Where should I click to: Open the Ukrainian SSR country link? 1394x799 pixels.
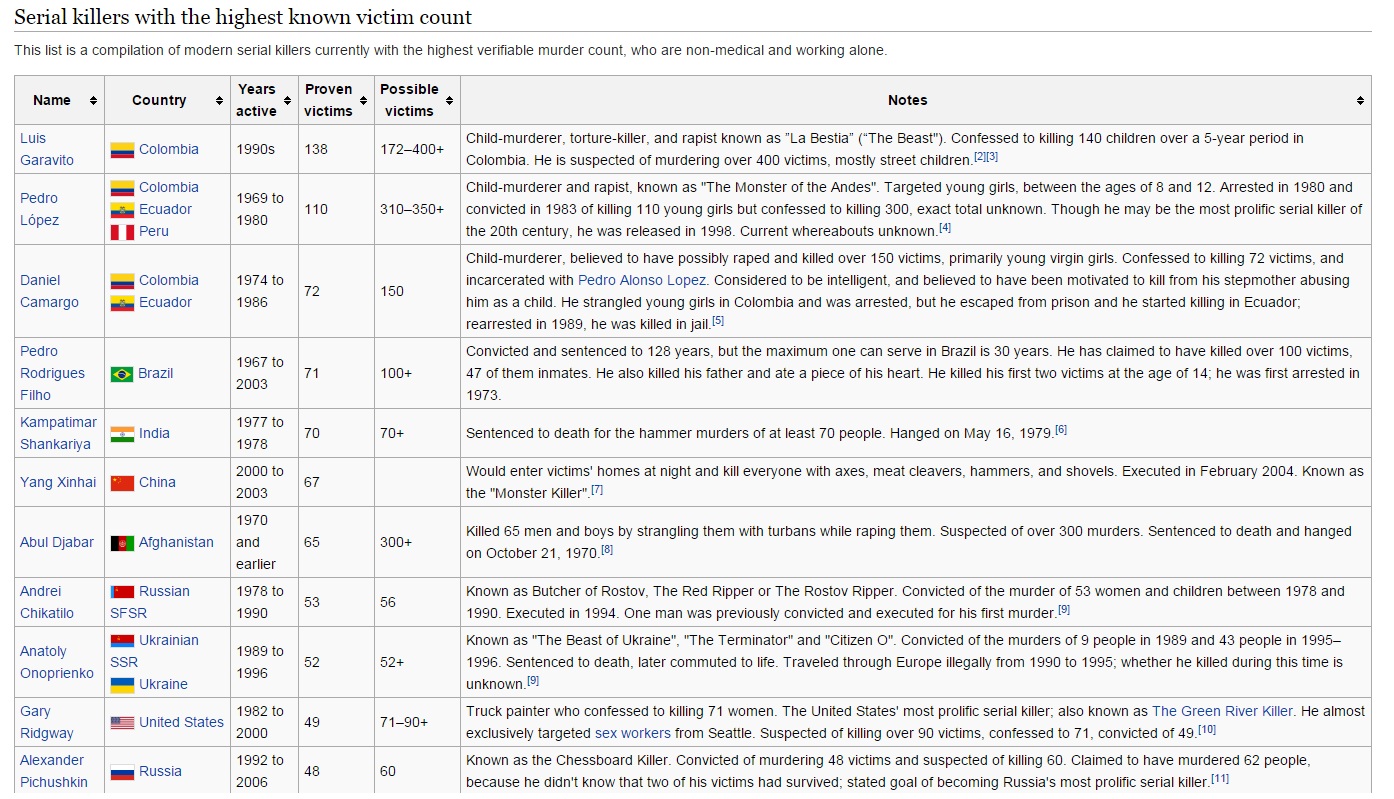(x=154, y=651)
